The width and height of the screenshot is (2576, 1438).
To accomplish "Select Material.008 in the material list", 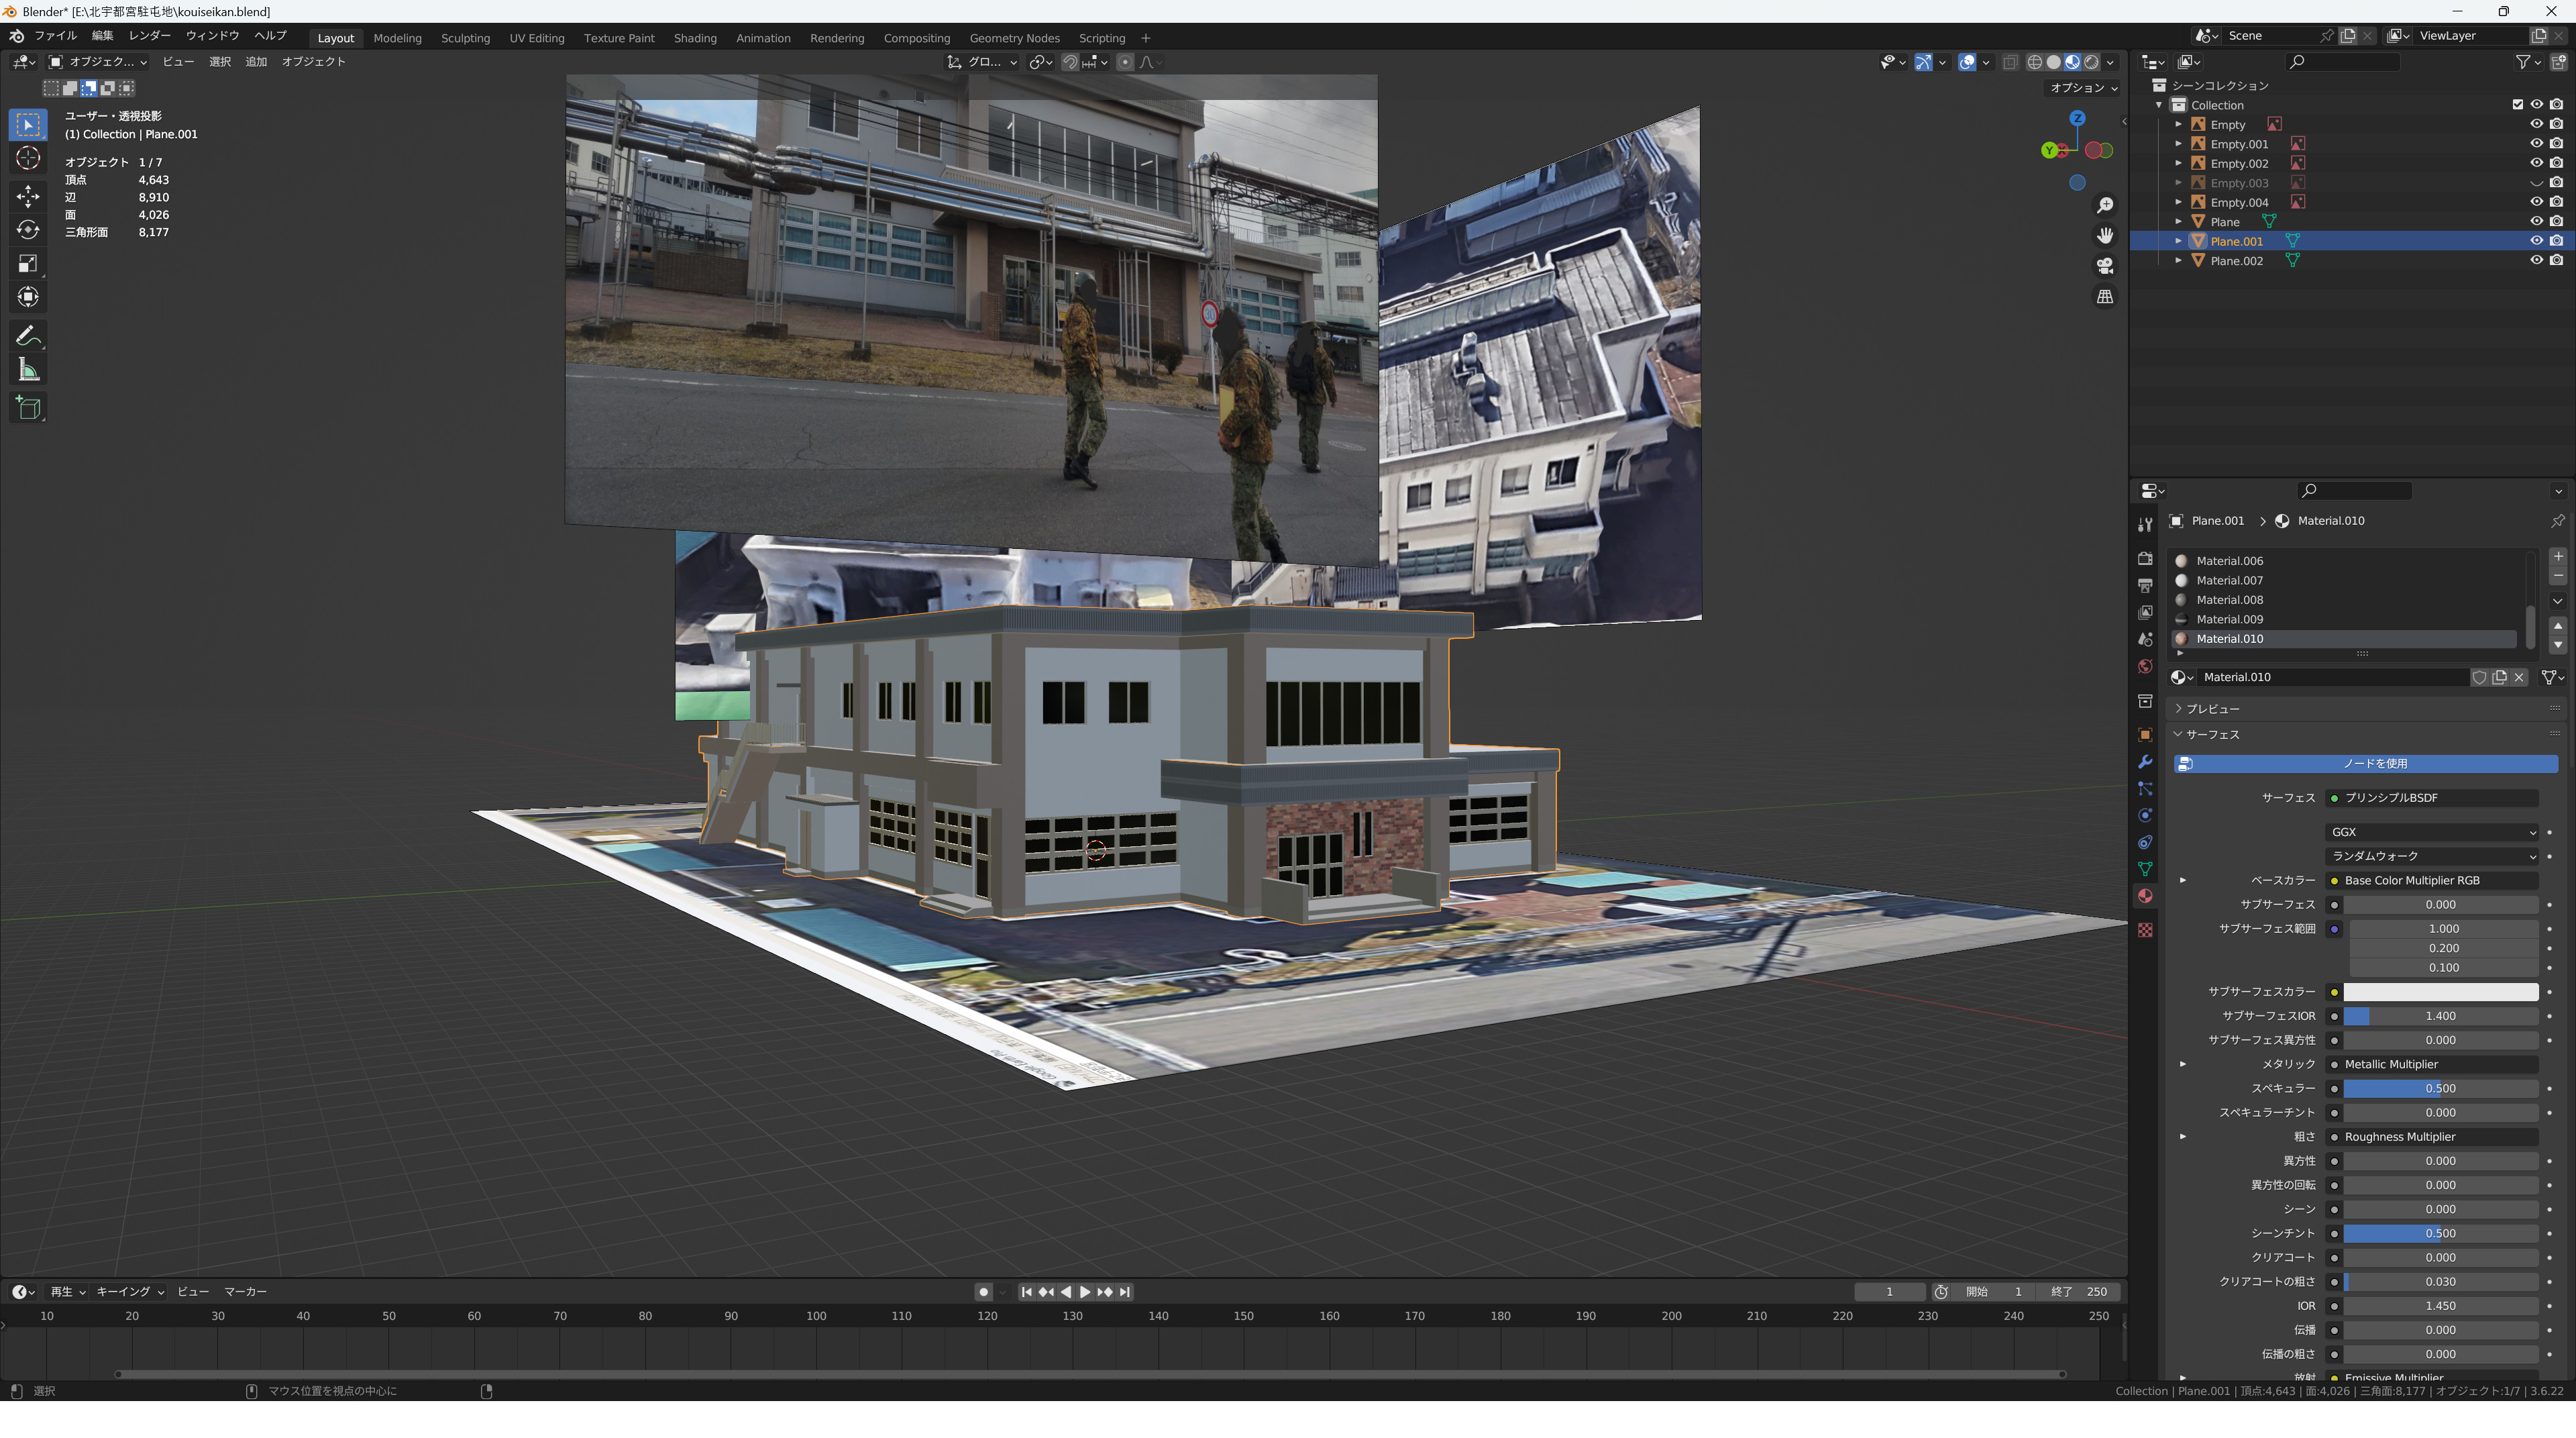I will click(x=2229, y=600).
